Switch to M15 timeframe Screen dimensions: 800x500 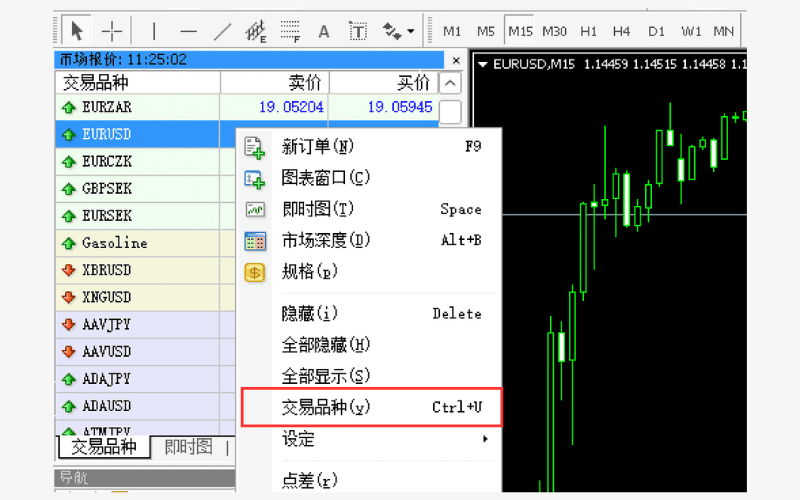coord(520,32)
